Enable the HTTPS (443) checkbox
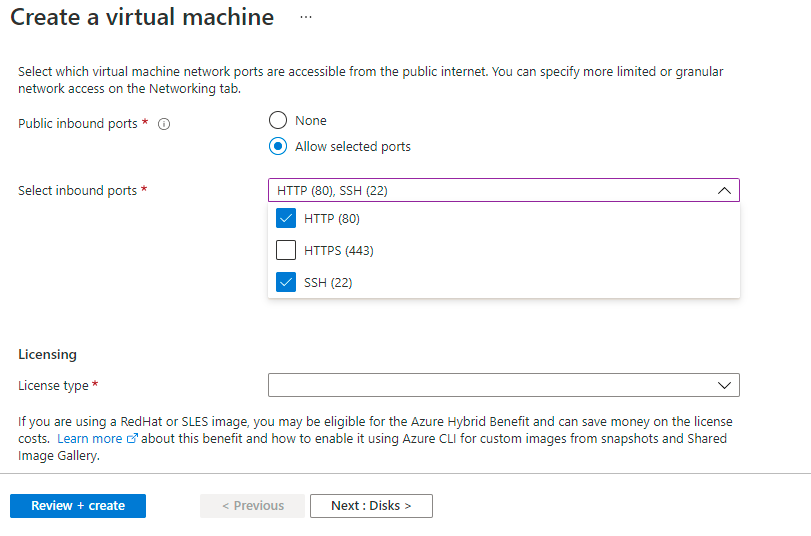The height and width of the screenshot is (536, 811). click(x=286, y=251)
